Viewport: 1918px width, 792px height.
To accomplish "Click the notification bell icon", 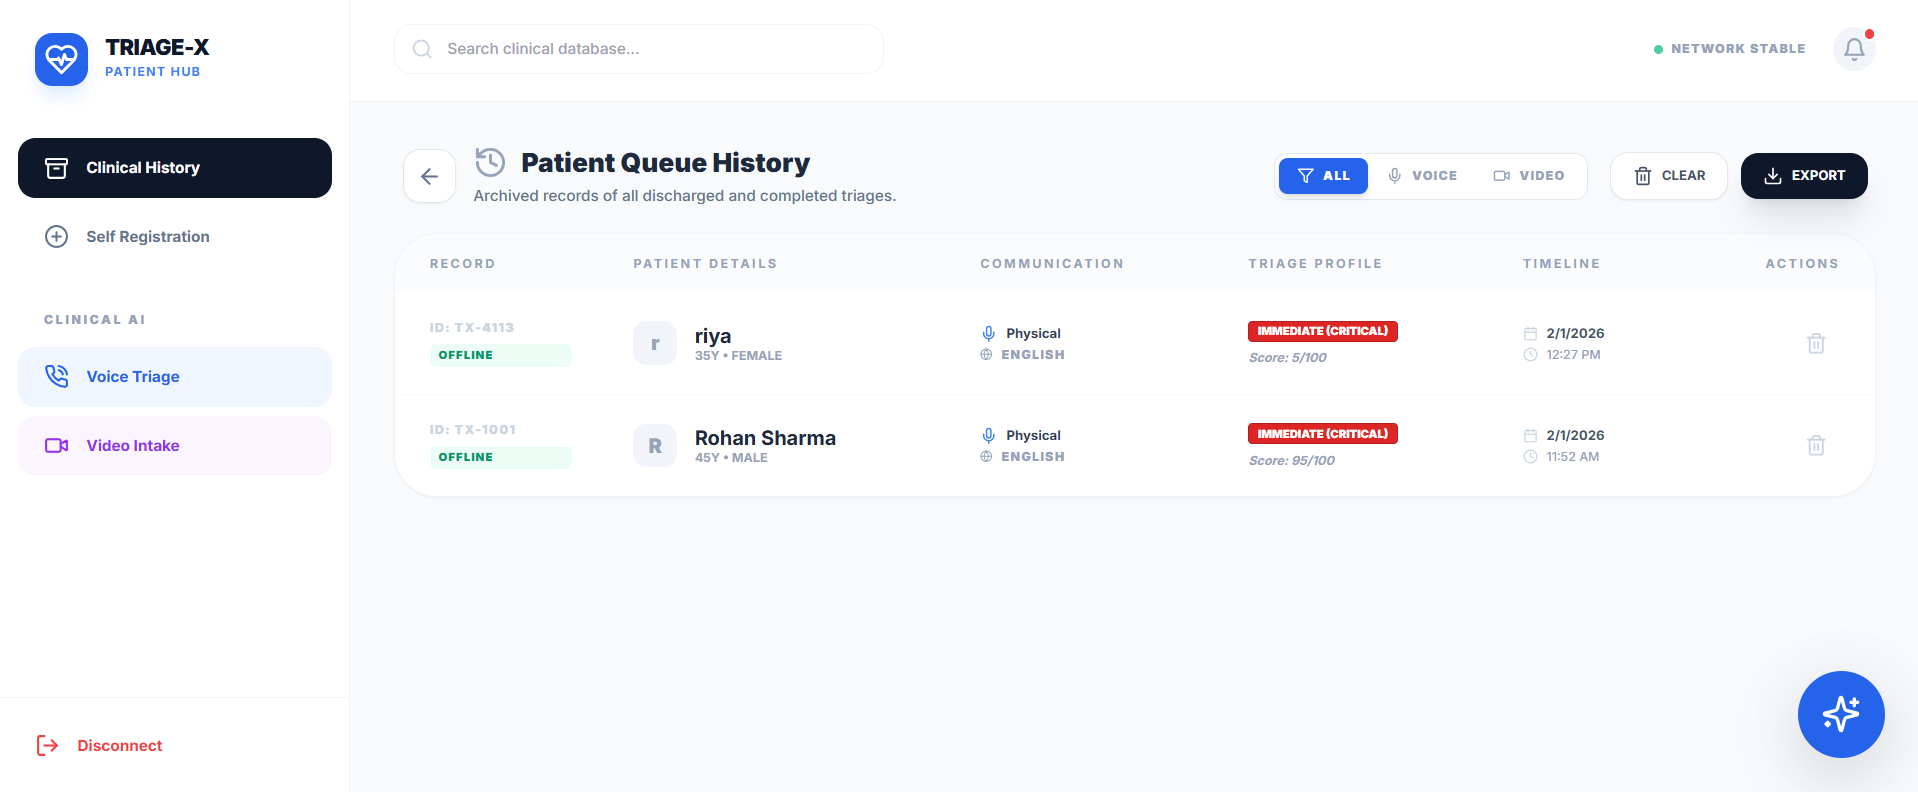I will 1853,49.
